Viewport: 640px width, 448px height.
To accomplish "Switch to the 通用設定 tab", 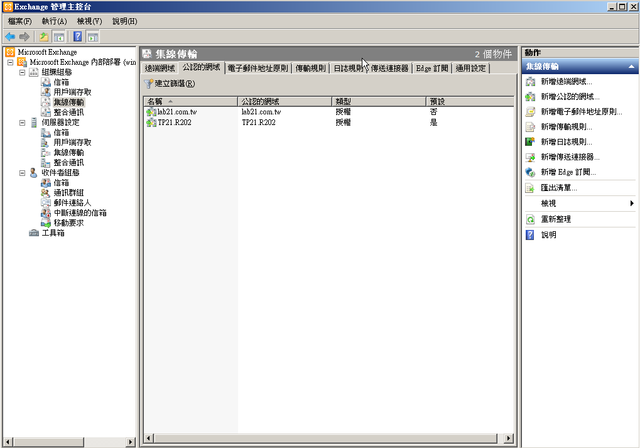I will [x=471, y=69].
